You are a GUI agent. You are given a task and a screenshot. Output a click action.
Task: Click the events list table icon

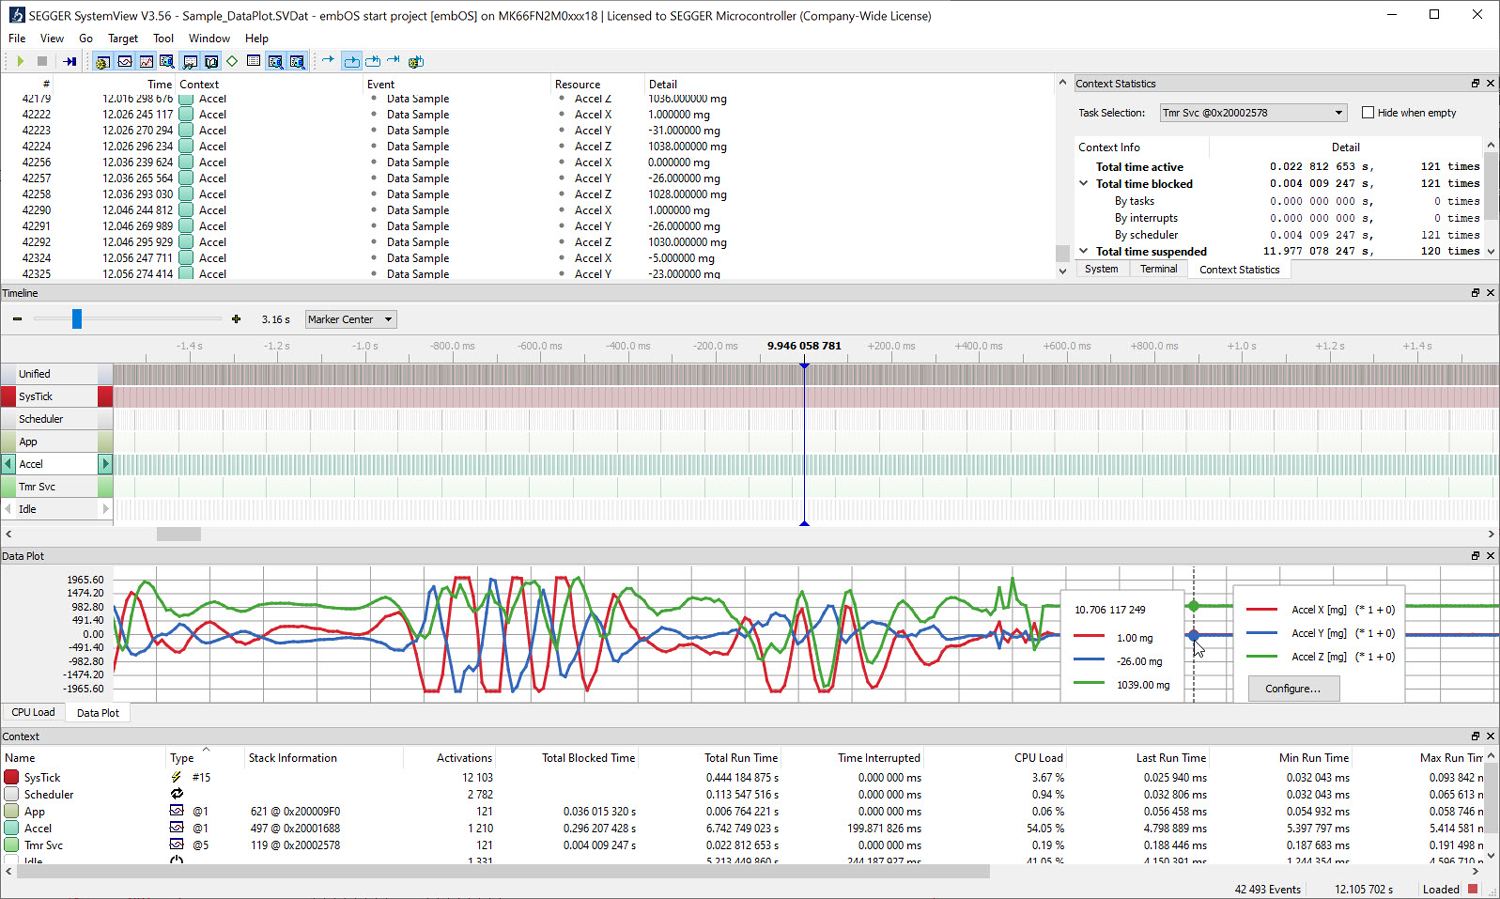pos(253,61)
